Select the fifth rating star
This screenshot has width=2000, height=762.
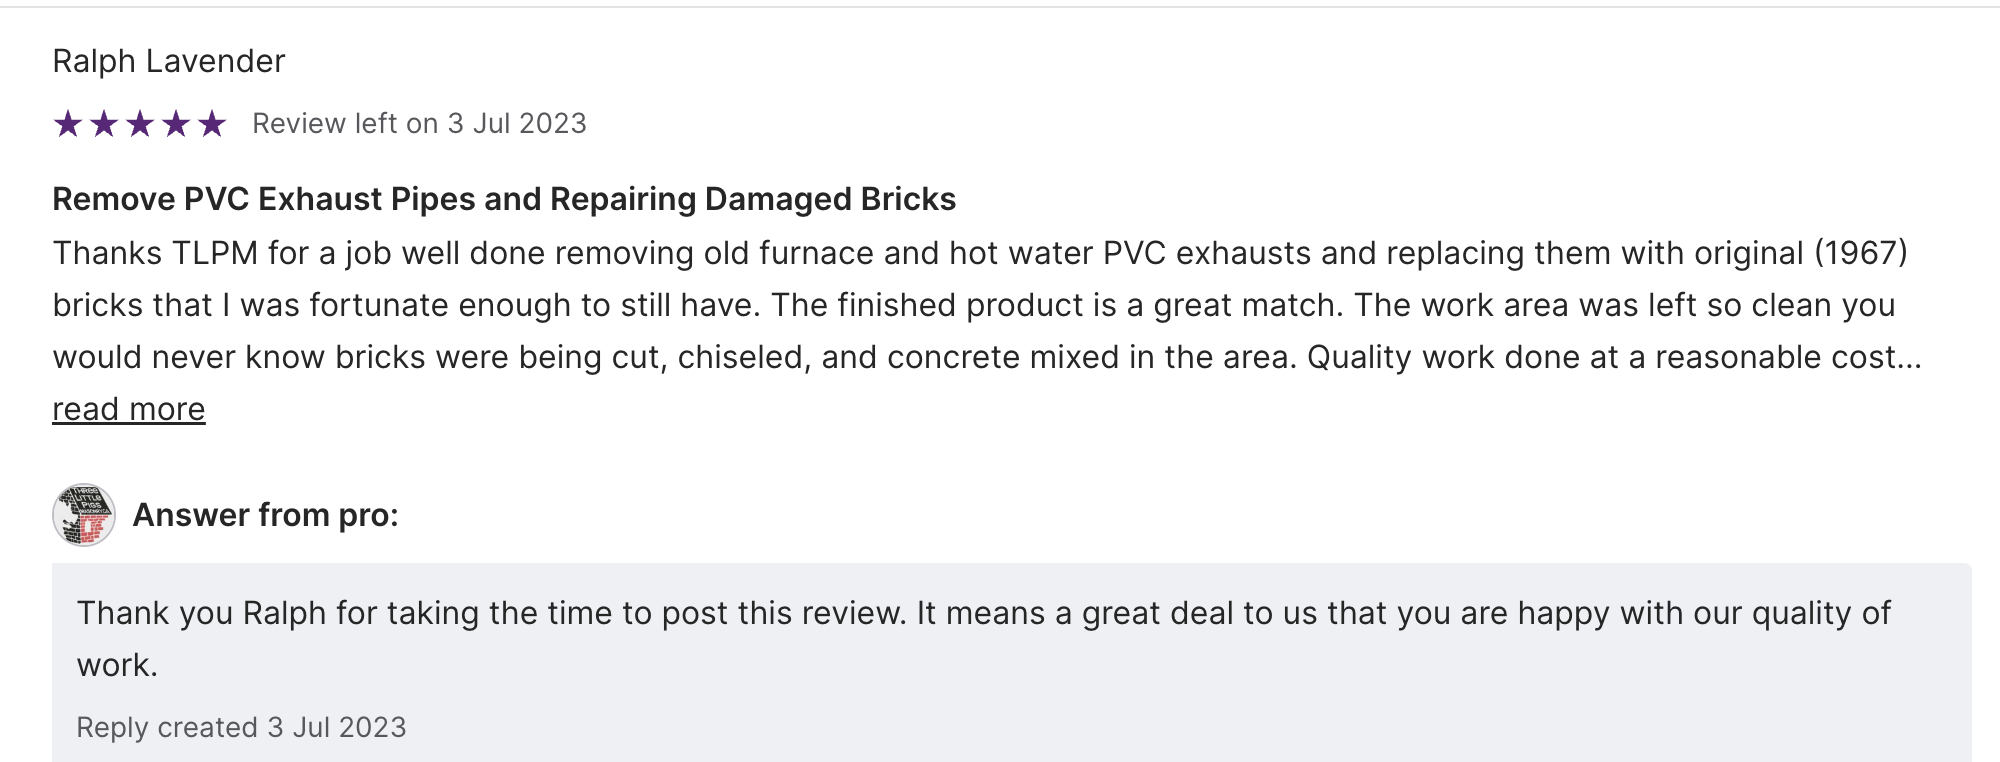[212, 124]
